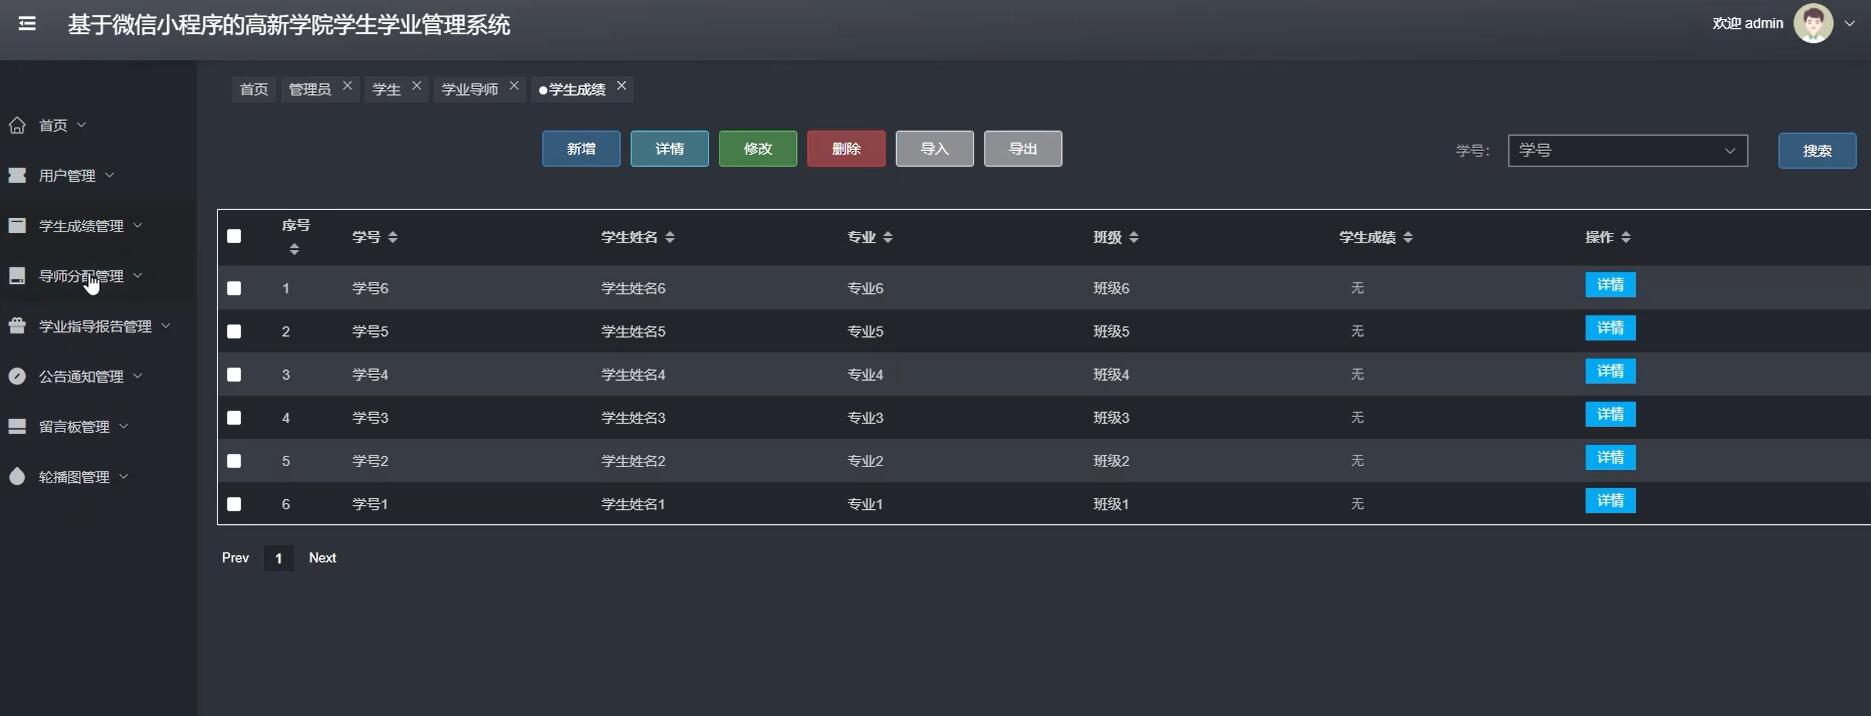Close the 学业导师 tab
This screenshot has height=716, width=1871.
[514, 86]
